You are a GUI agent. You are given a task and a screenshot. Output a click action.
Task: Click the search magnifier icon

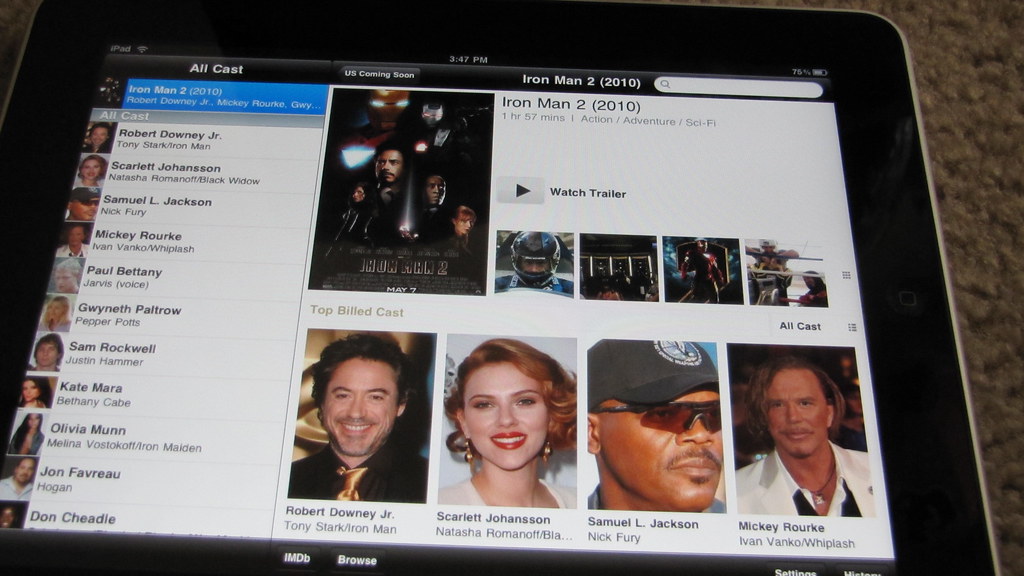[x=665, y=84]
